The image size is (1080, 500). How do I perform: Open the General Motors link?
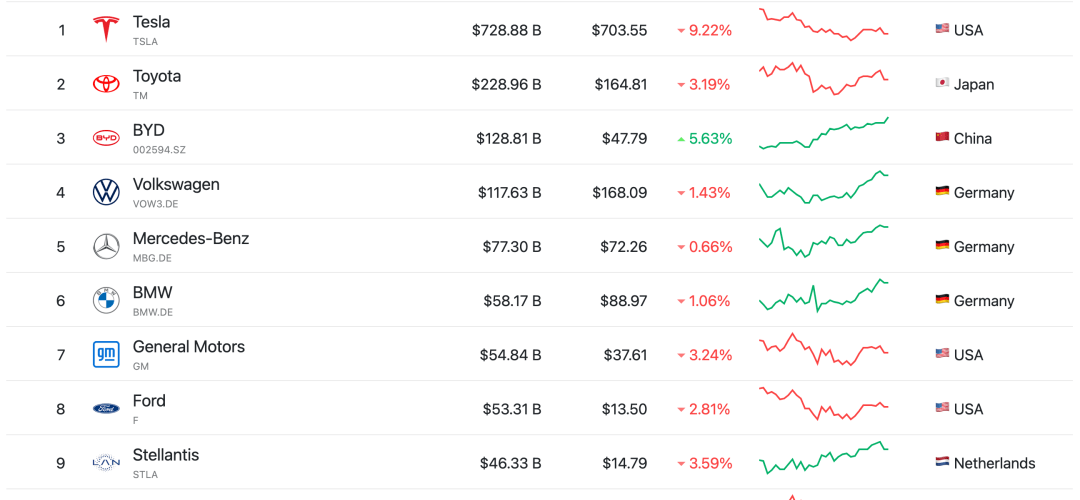tap(189, 347)
